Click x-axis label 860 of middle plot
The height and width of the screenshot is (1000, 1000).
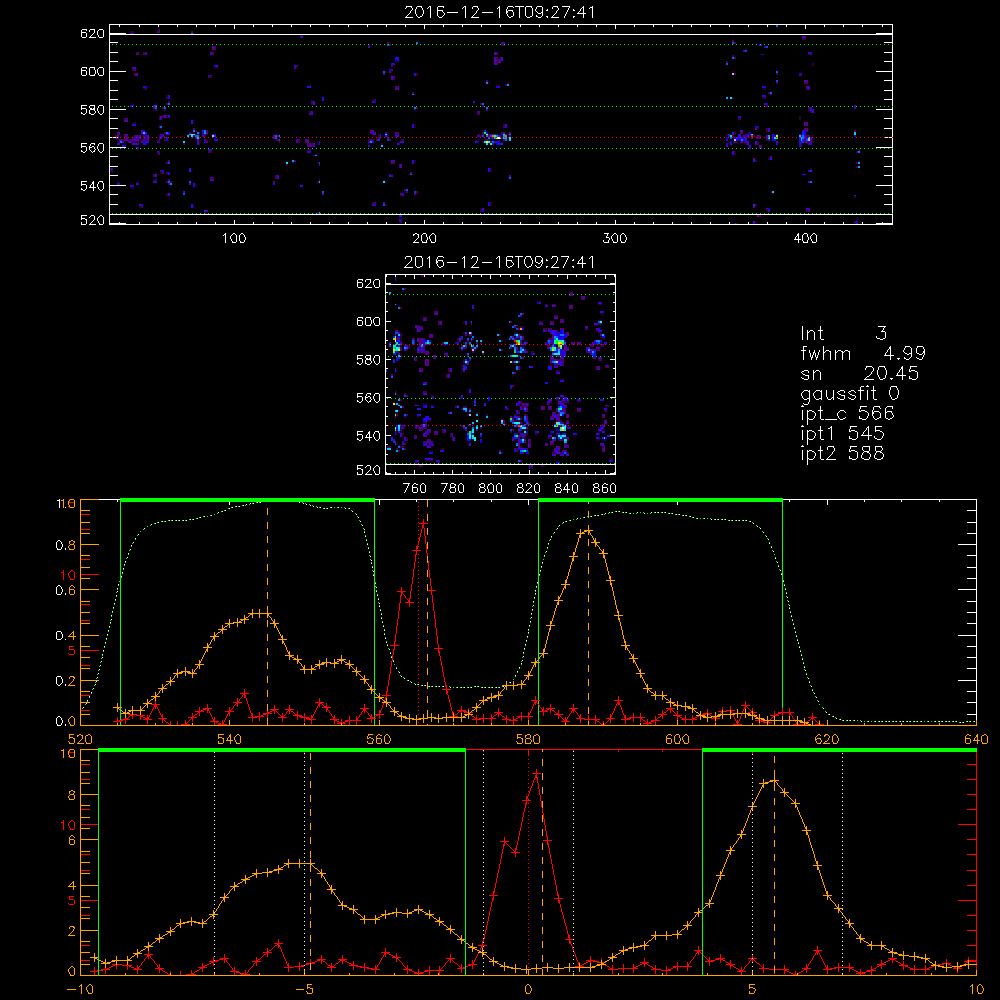point(605,489)
